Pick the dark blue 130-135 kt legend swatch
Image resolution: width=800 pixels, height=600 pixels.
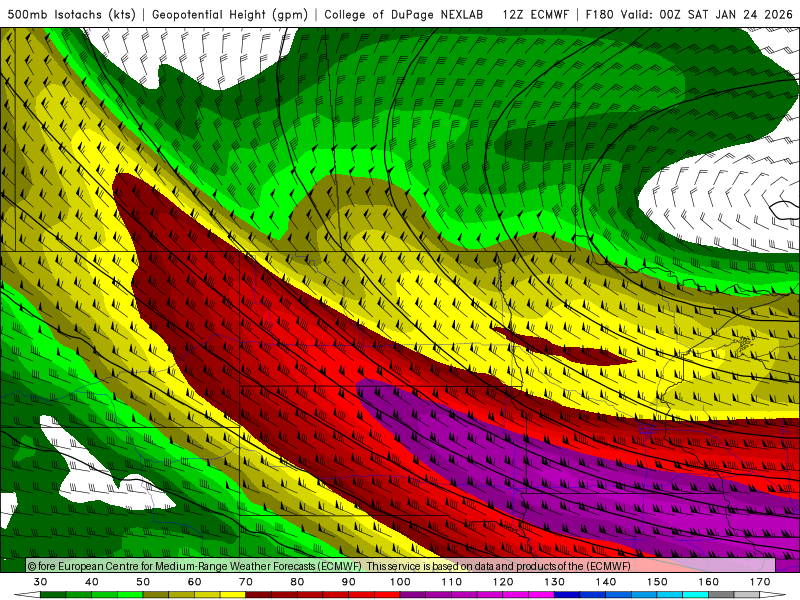pyautogui.click(x=567, y=595)
